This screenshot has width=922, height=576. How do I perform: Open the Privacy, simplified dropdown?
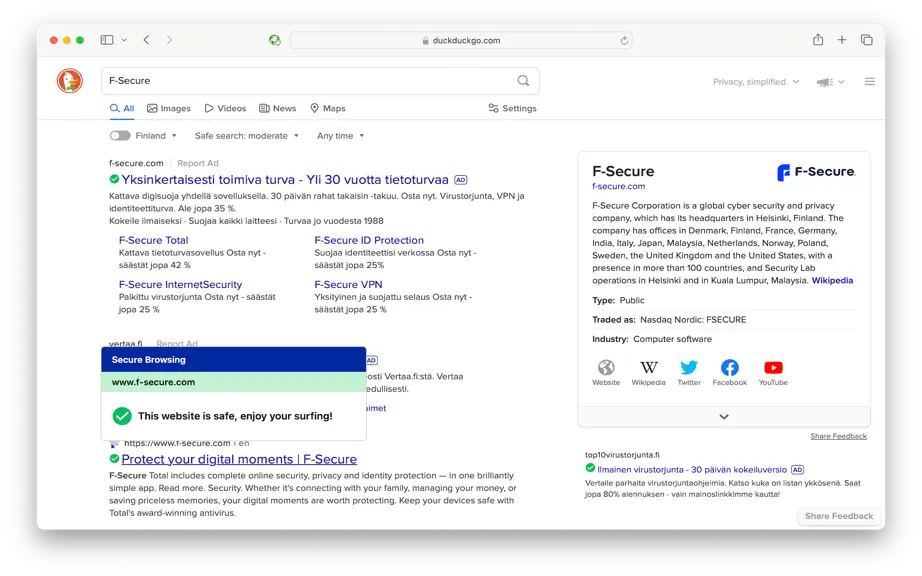pos(756,82)
